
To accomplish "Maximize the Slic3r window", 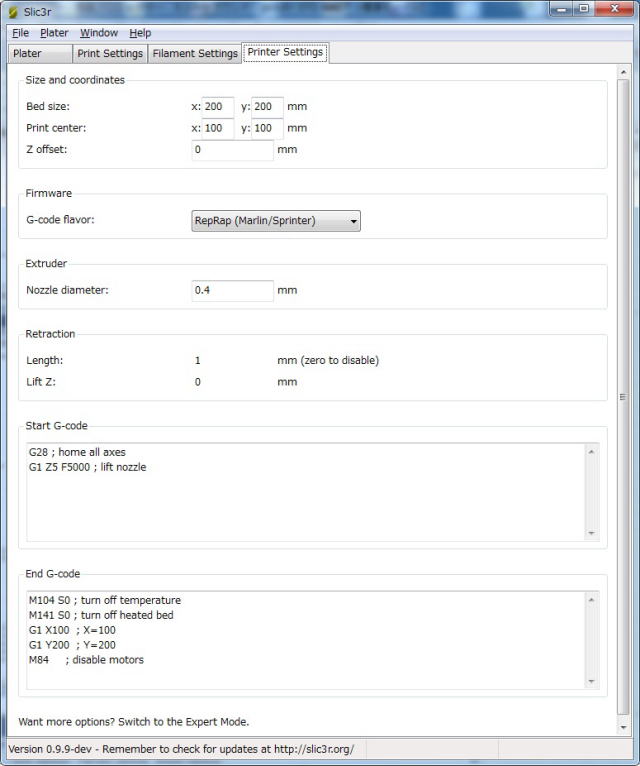I will pos(583,9).
